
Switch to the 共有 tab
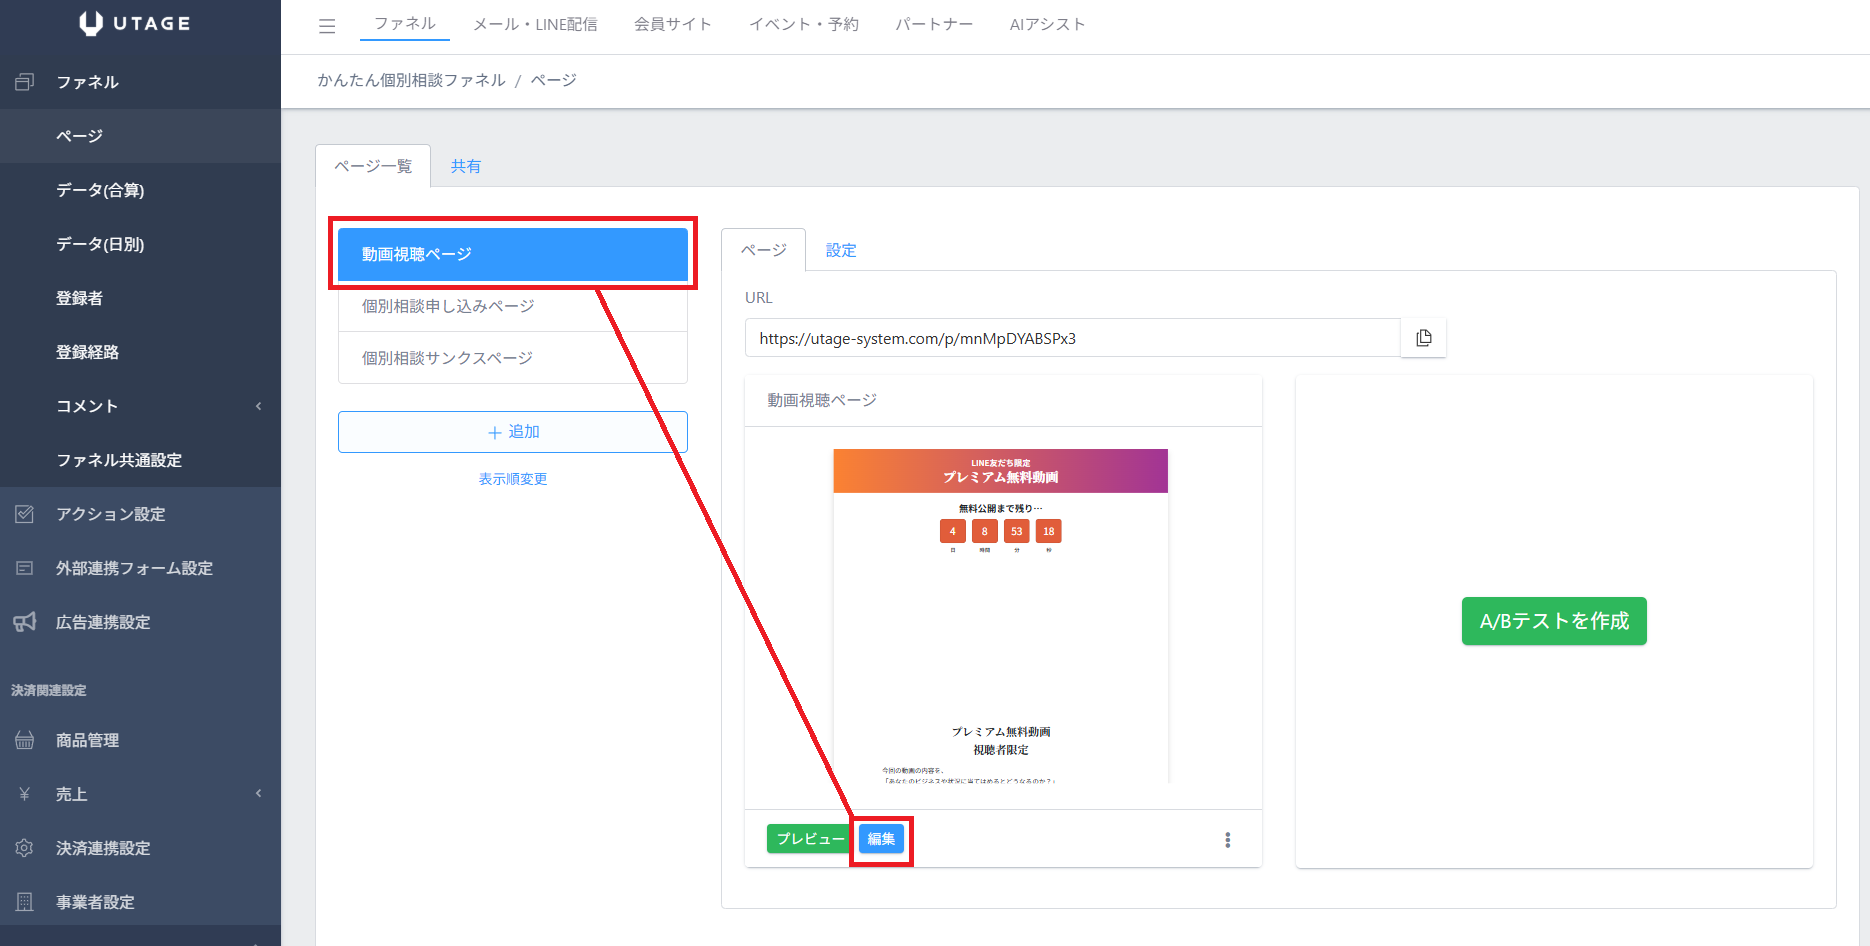(465, 166)
